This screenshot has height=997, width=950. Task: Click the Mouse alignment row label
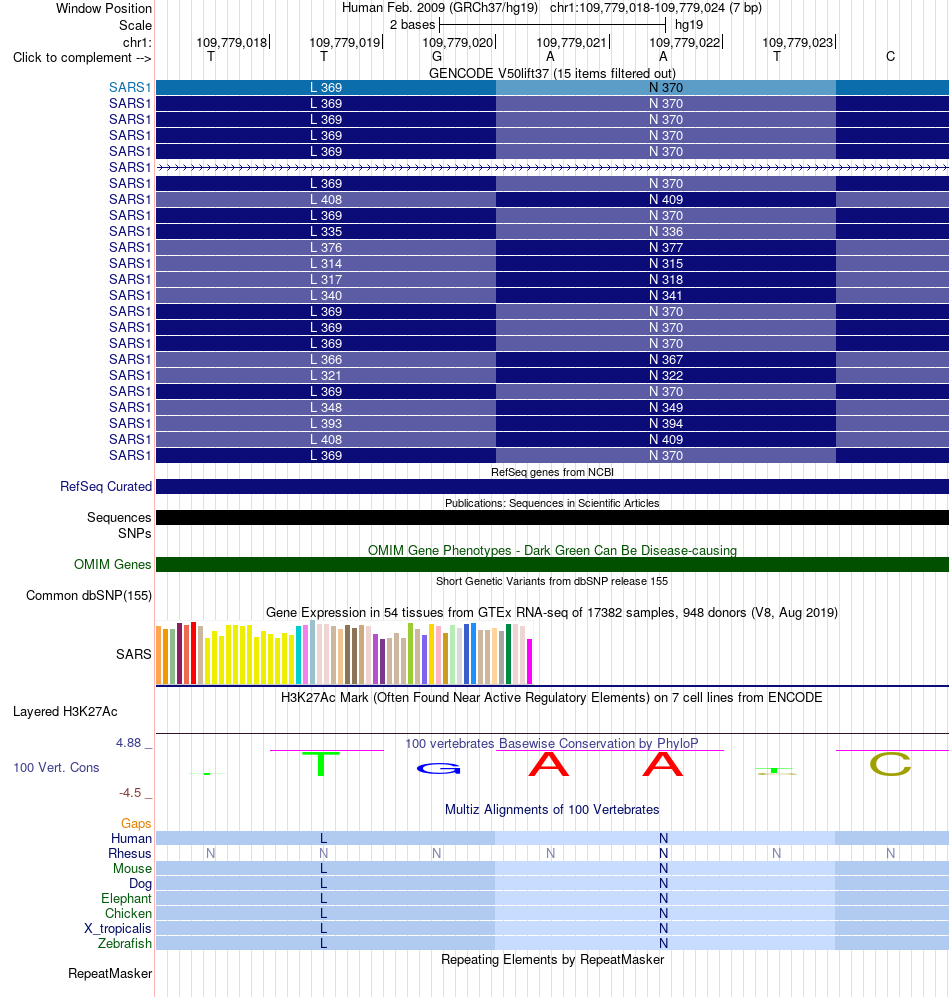(132, 869)
